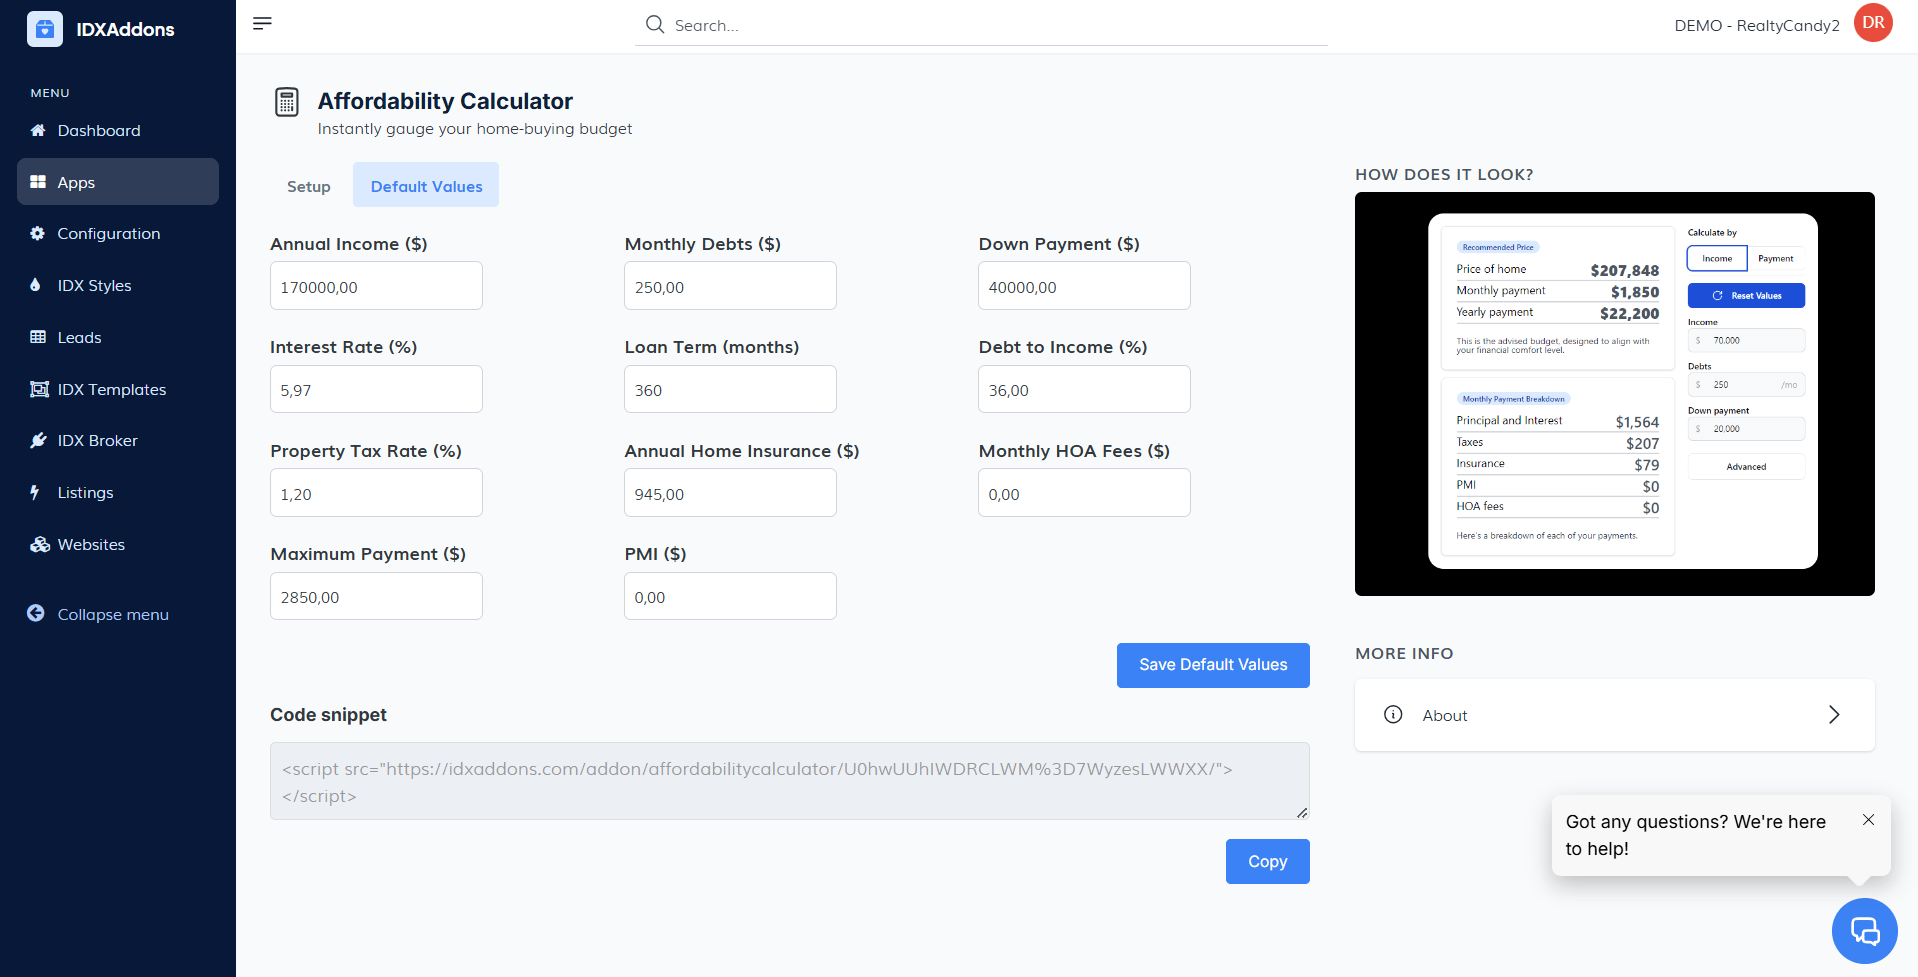Click the 'HOW DOES IT LOOK?' heading
This screenshot has width=1918, height=977.
1444,174
